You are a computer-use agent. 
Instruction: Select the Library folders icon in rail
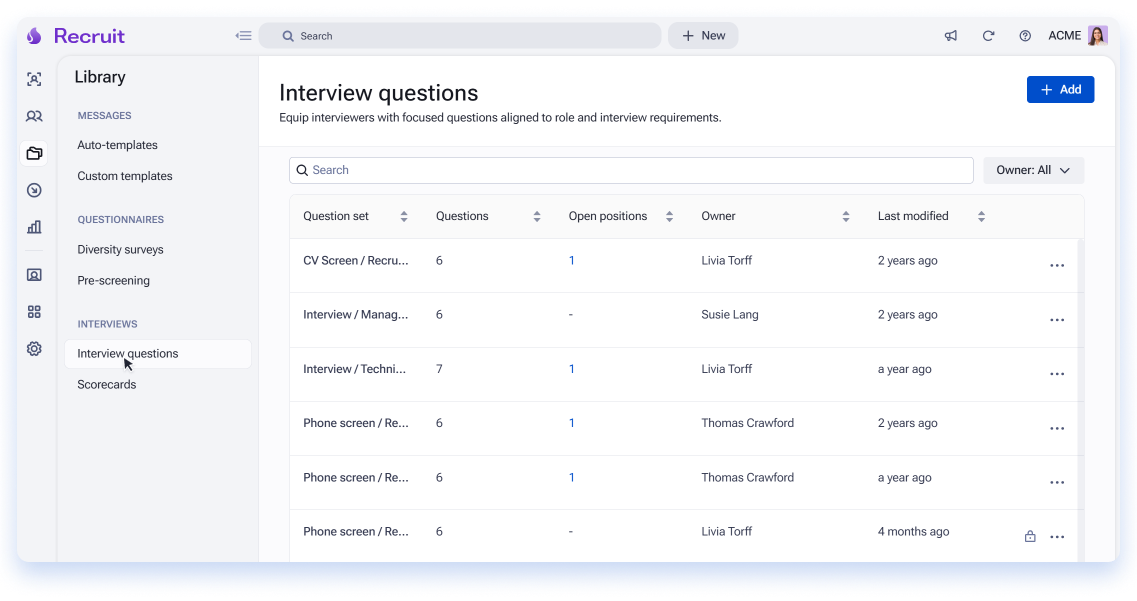pos(34,153)
